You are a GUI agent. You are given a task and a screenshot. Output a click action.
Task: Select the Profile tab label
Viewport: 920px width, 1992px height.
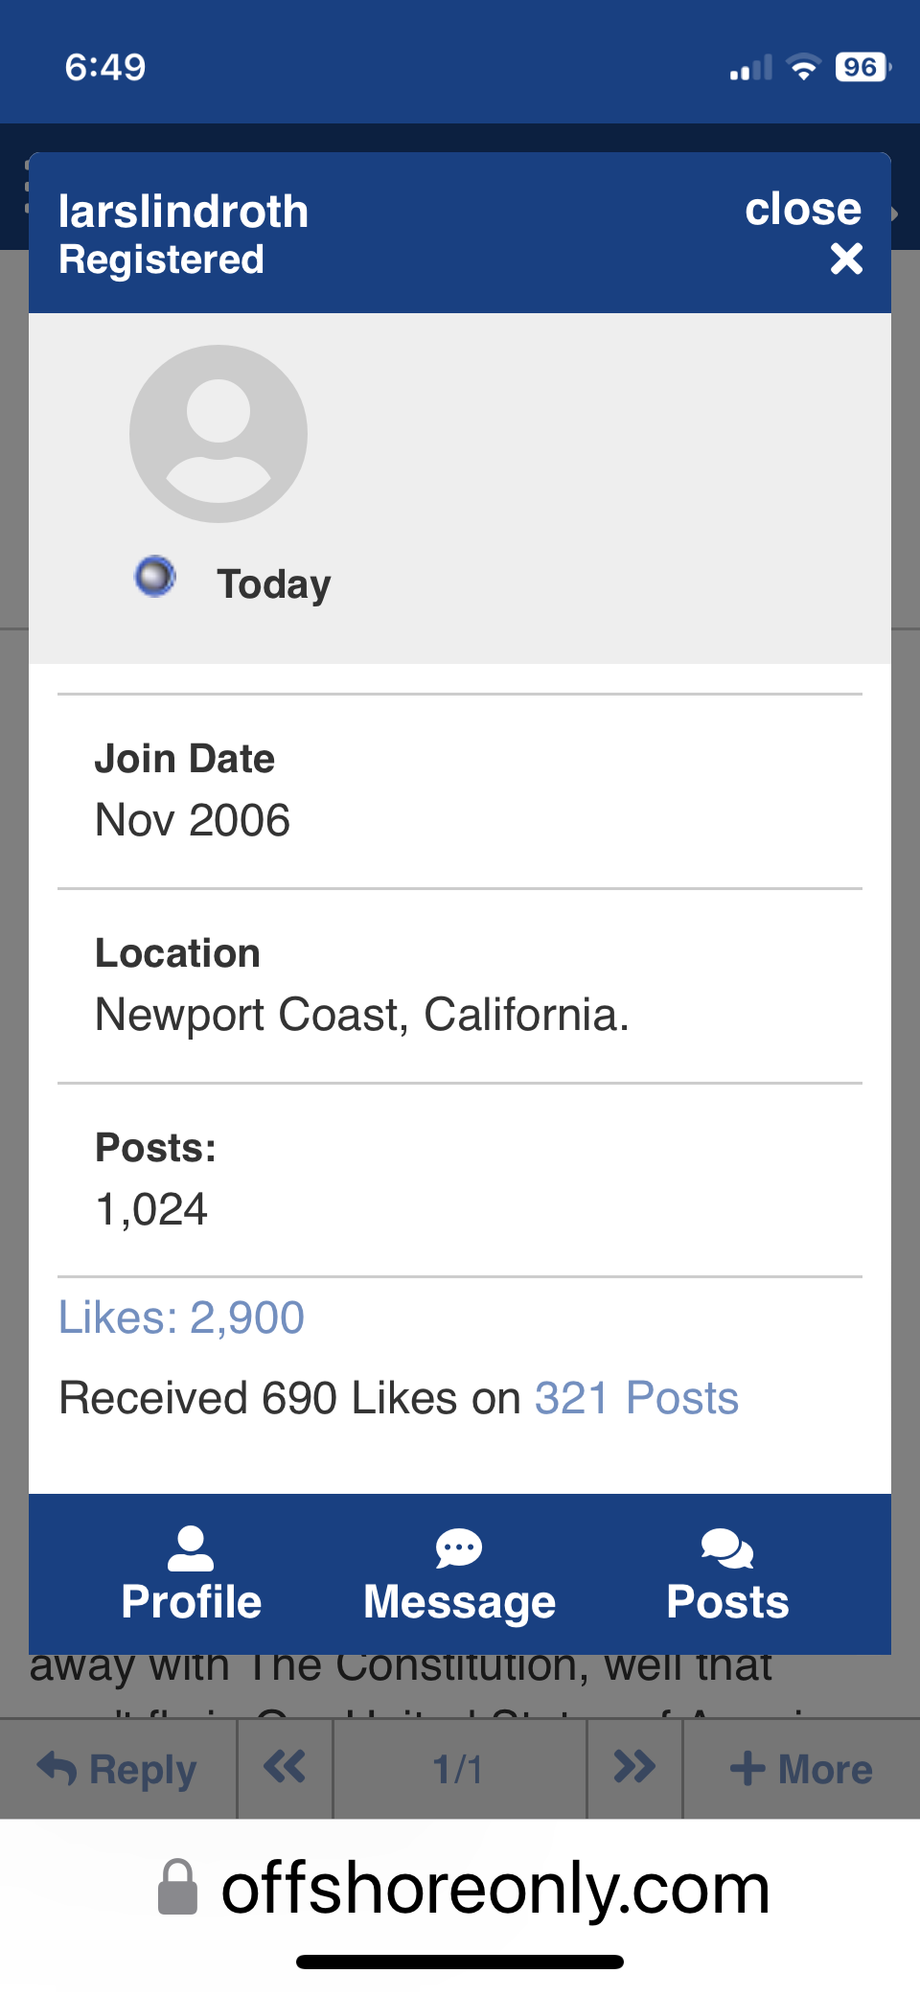(x=191, y=1602)
